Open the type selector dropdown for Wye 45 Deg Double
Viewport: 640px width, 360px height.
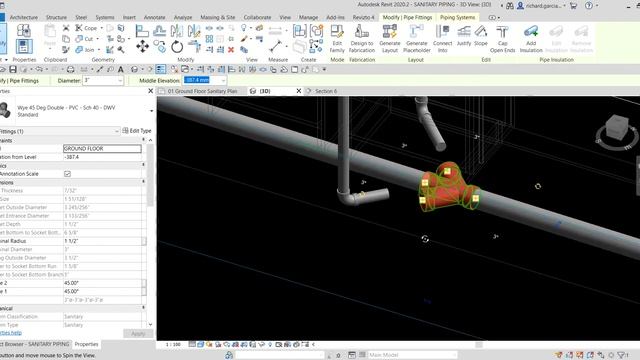pos(151,111)
